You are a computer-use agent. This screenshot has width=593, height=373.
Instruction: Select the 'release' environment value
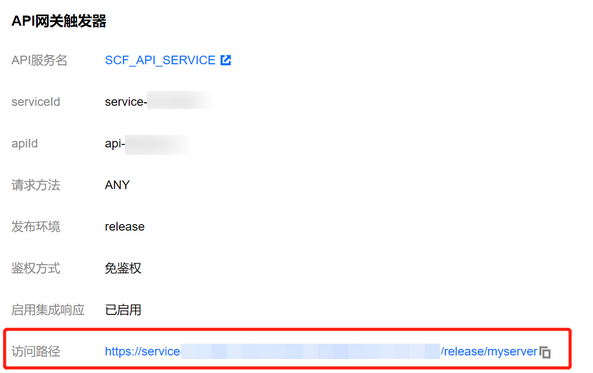coord(125,227)
